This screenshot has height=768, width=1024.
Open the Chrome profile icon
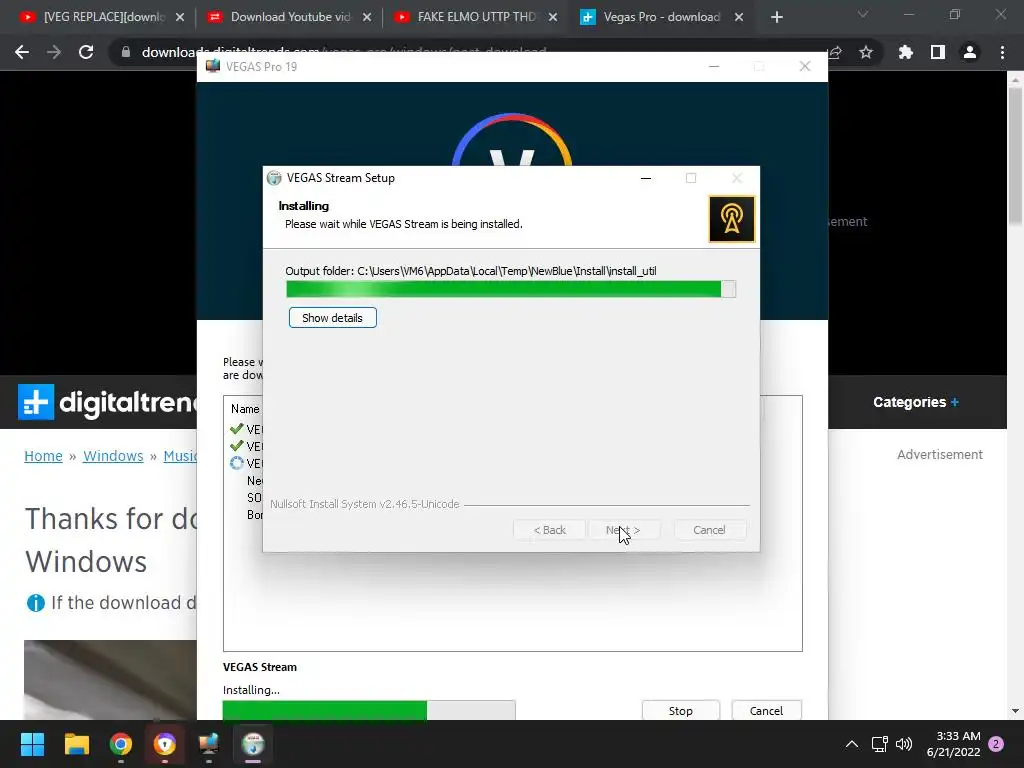970,52
